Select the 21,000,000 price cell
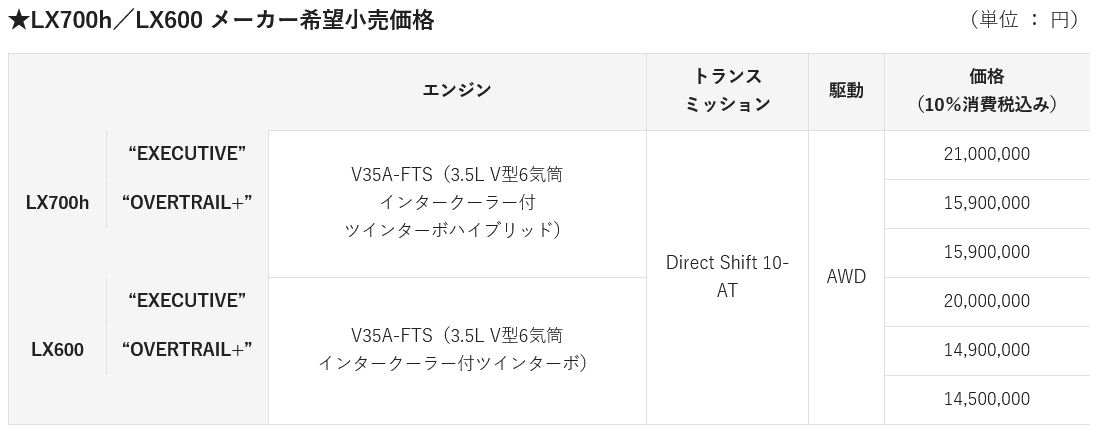This screenshot has width=1096, height=433. click(x=986, y=155)
